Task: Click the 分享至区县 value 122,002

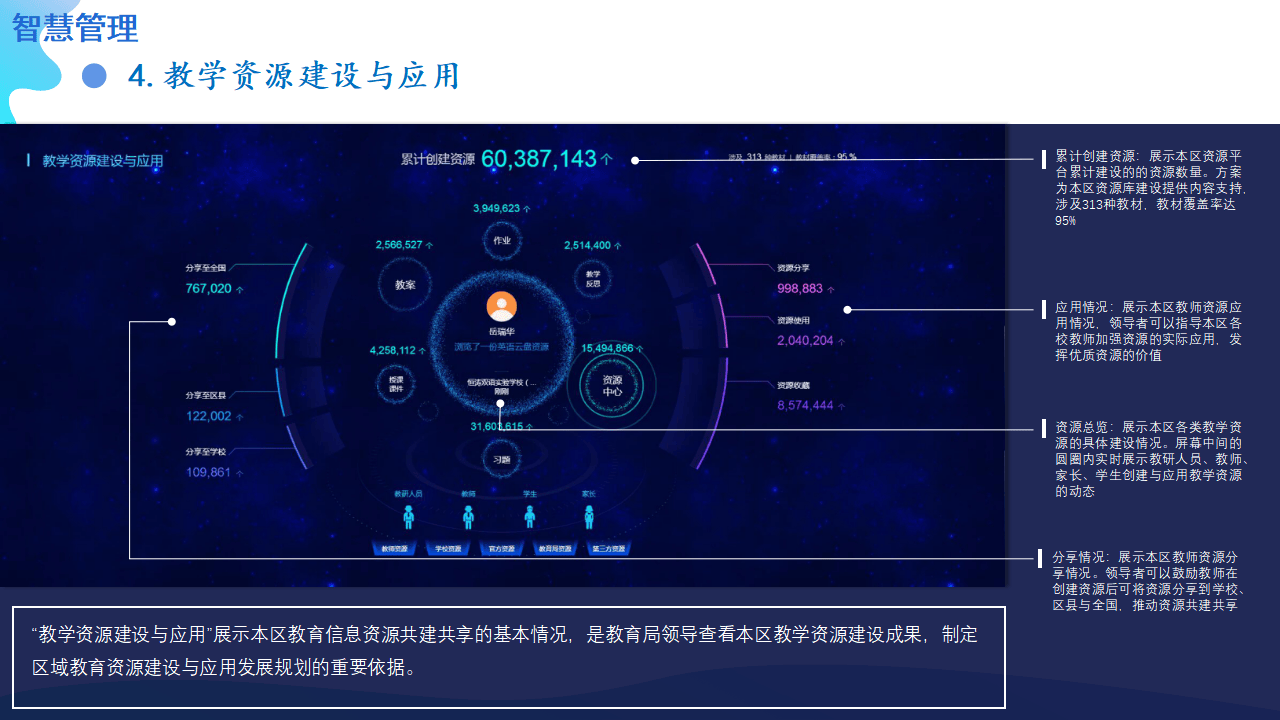Action: 209,416
